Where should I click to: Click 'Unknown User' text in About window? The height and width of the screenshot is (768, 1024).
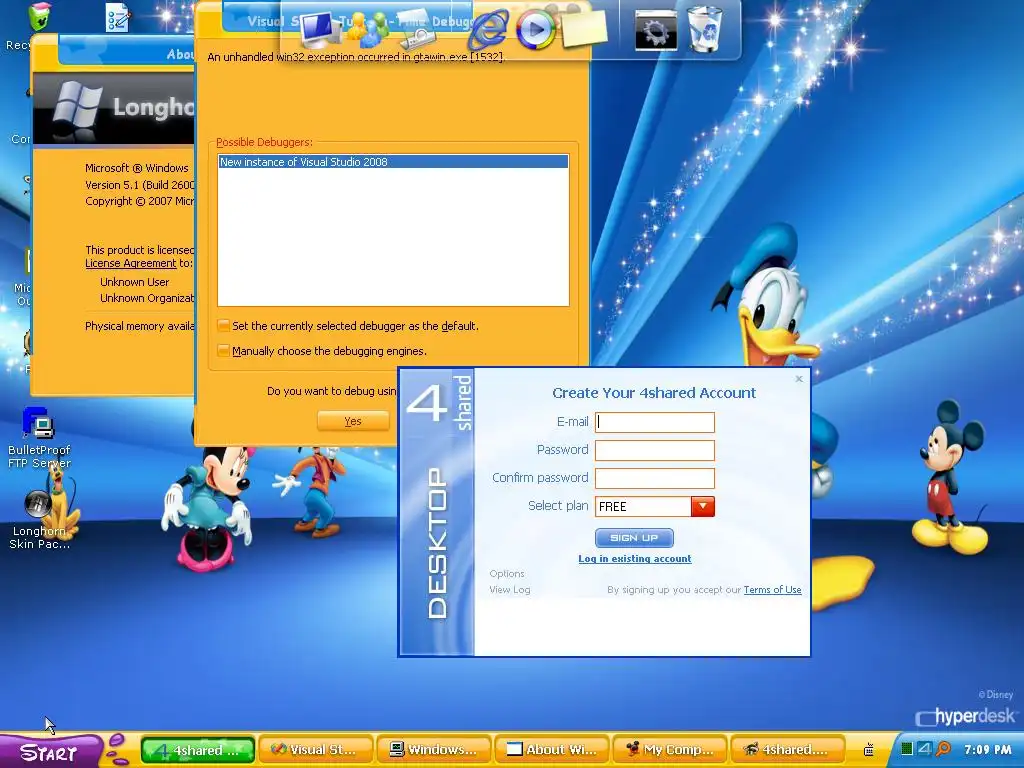[x=135, y=282]
